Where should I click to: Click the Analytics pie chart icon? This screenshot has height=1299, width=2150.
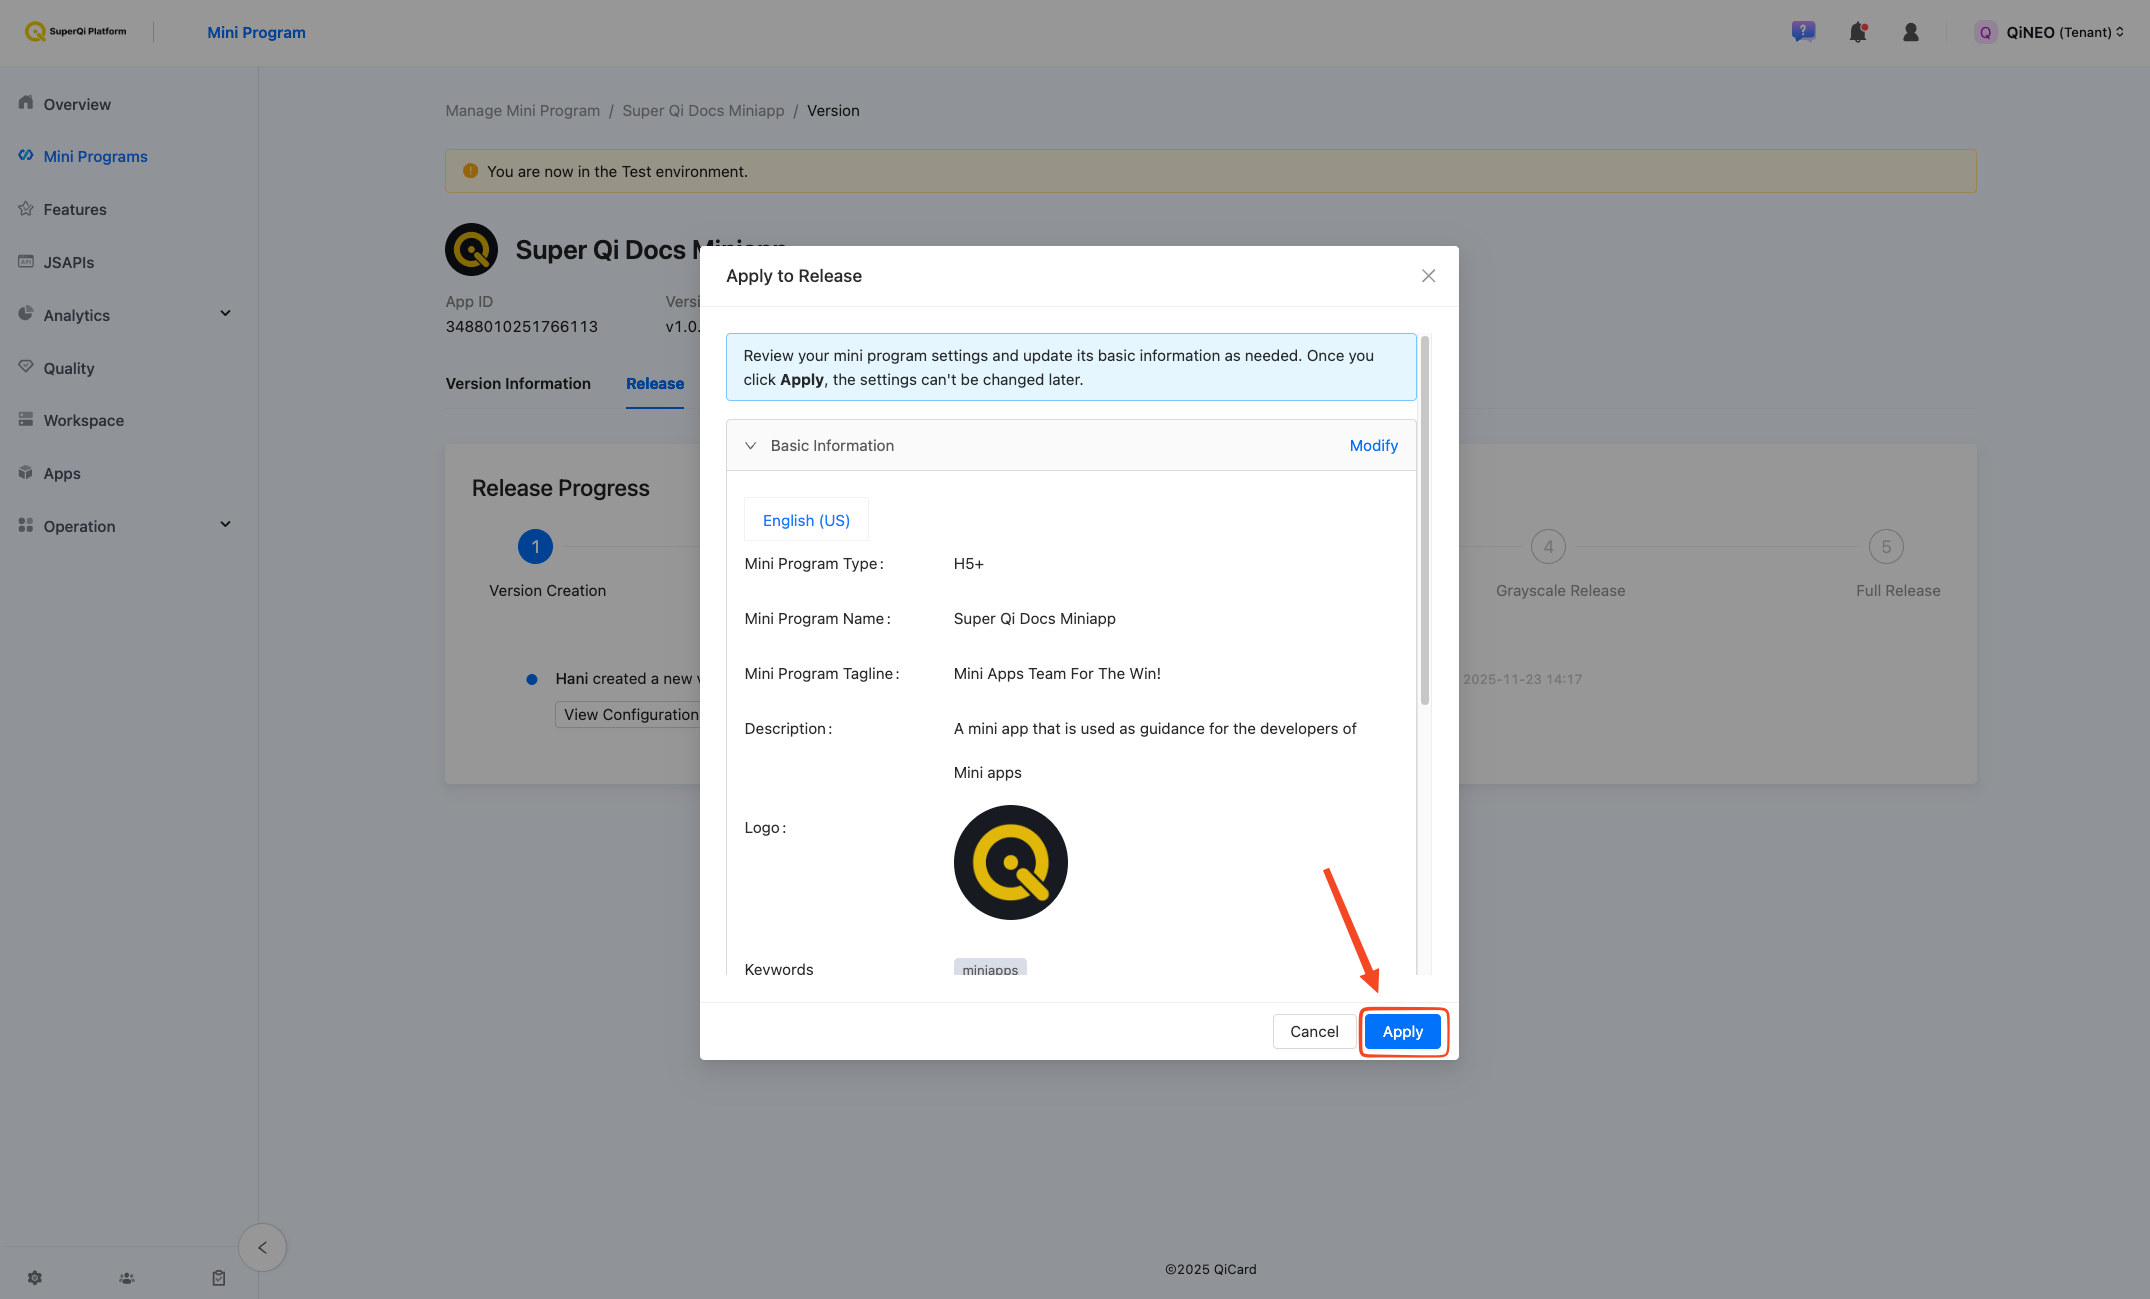[x=26, y=314]
